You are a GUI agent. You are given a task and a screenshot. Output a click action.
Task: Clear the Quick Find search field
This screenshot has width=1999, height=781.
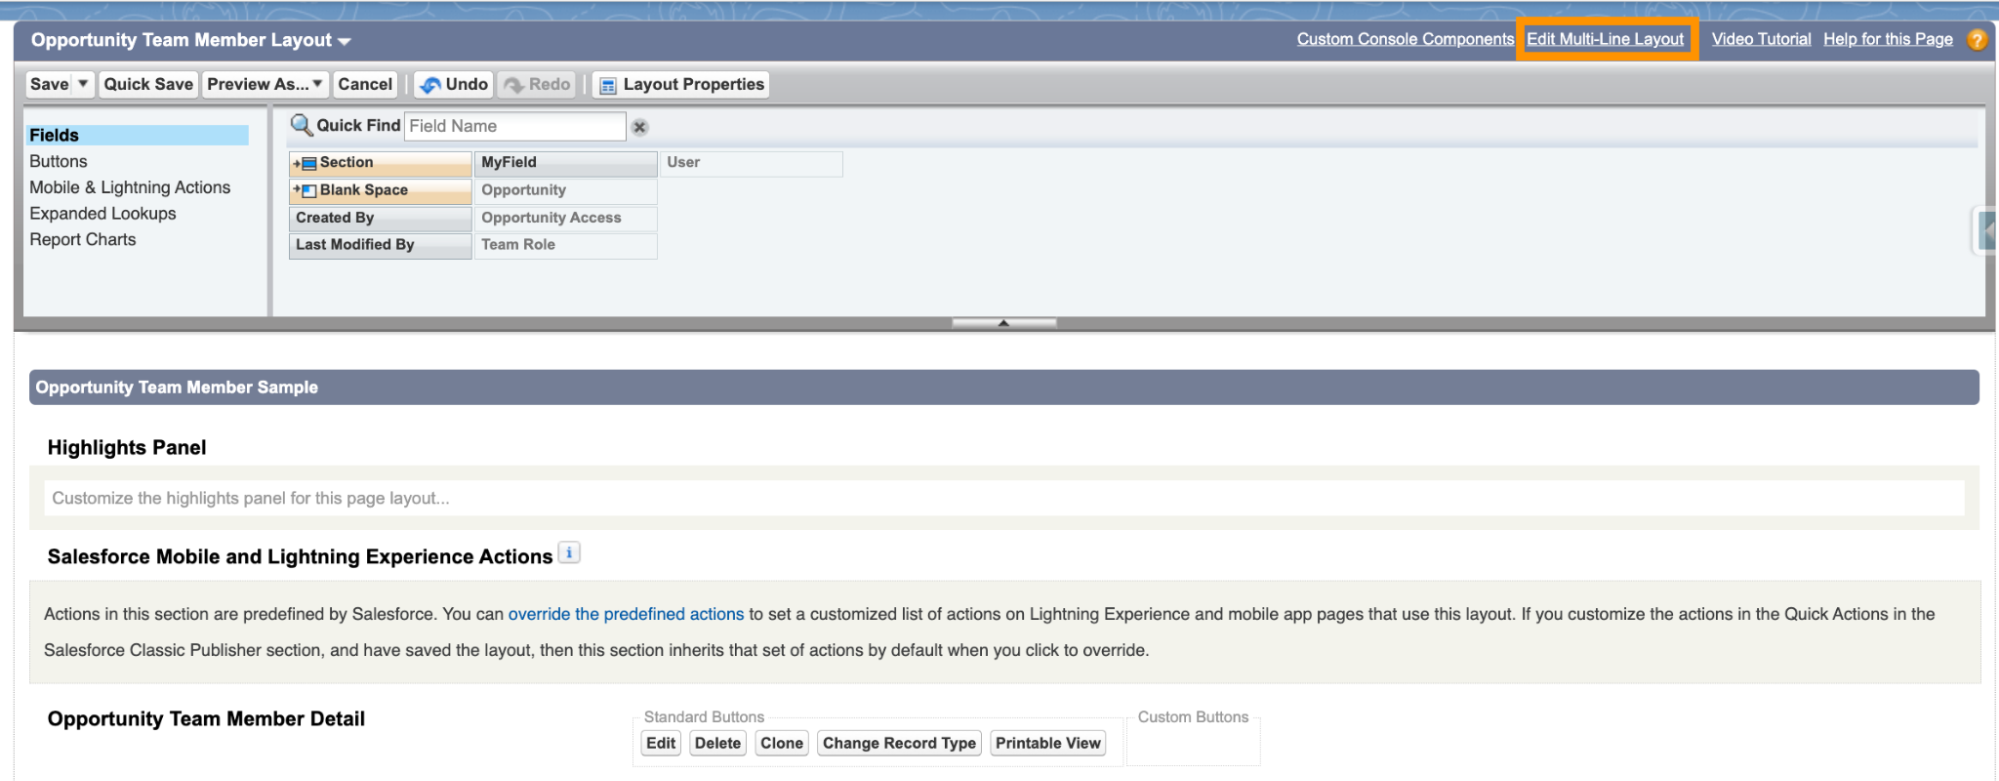pos(640,127)
